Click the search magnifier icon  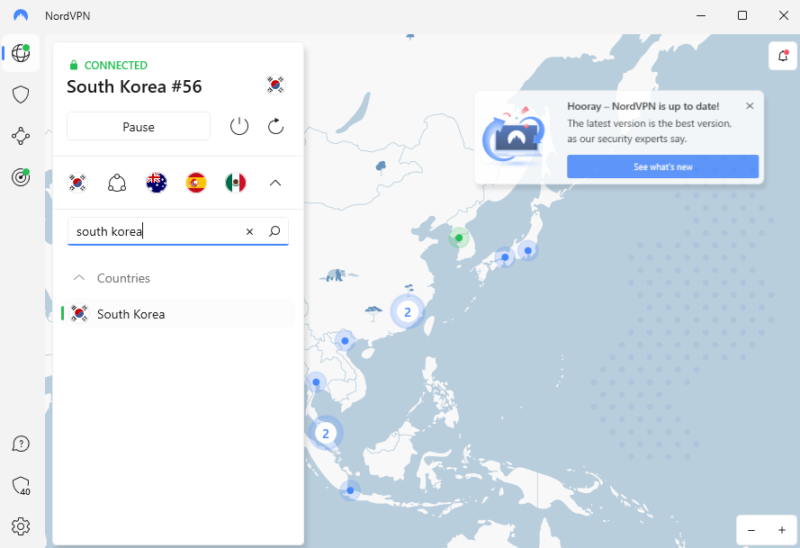[x=274, y=231]
